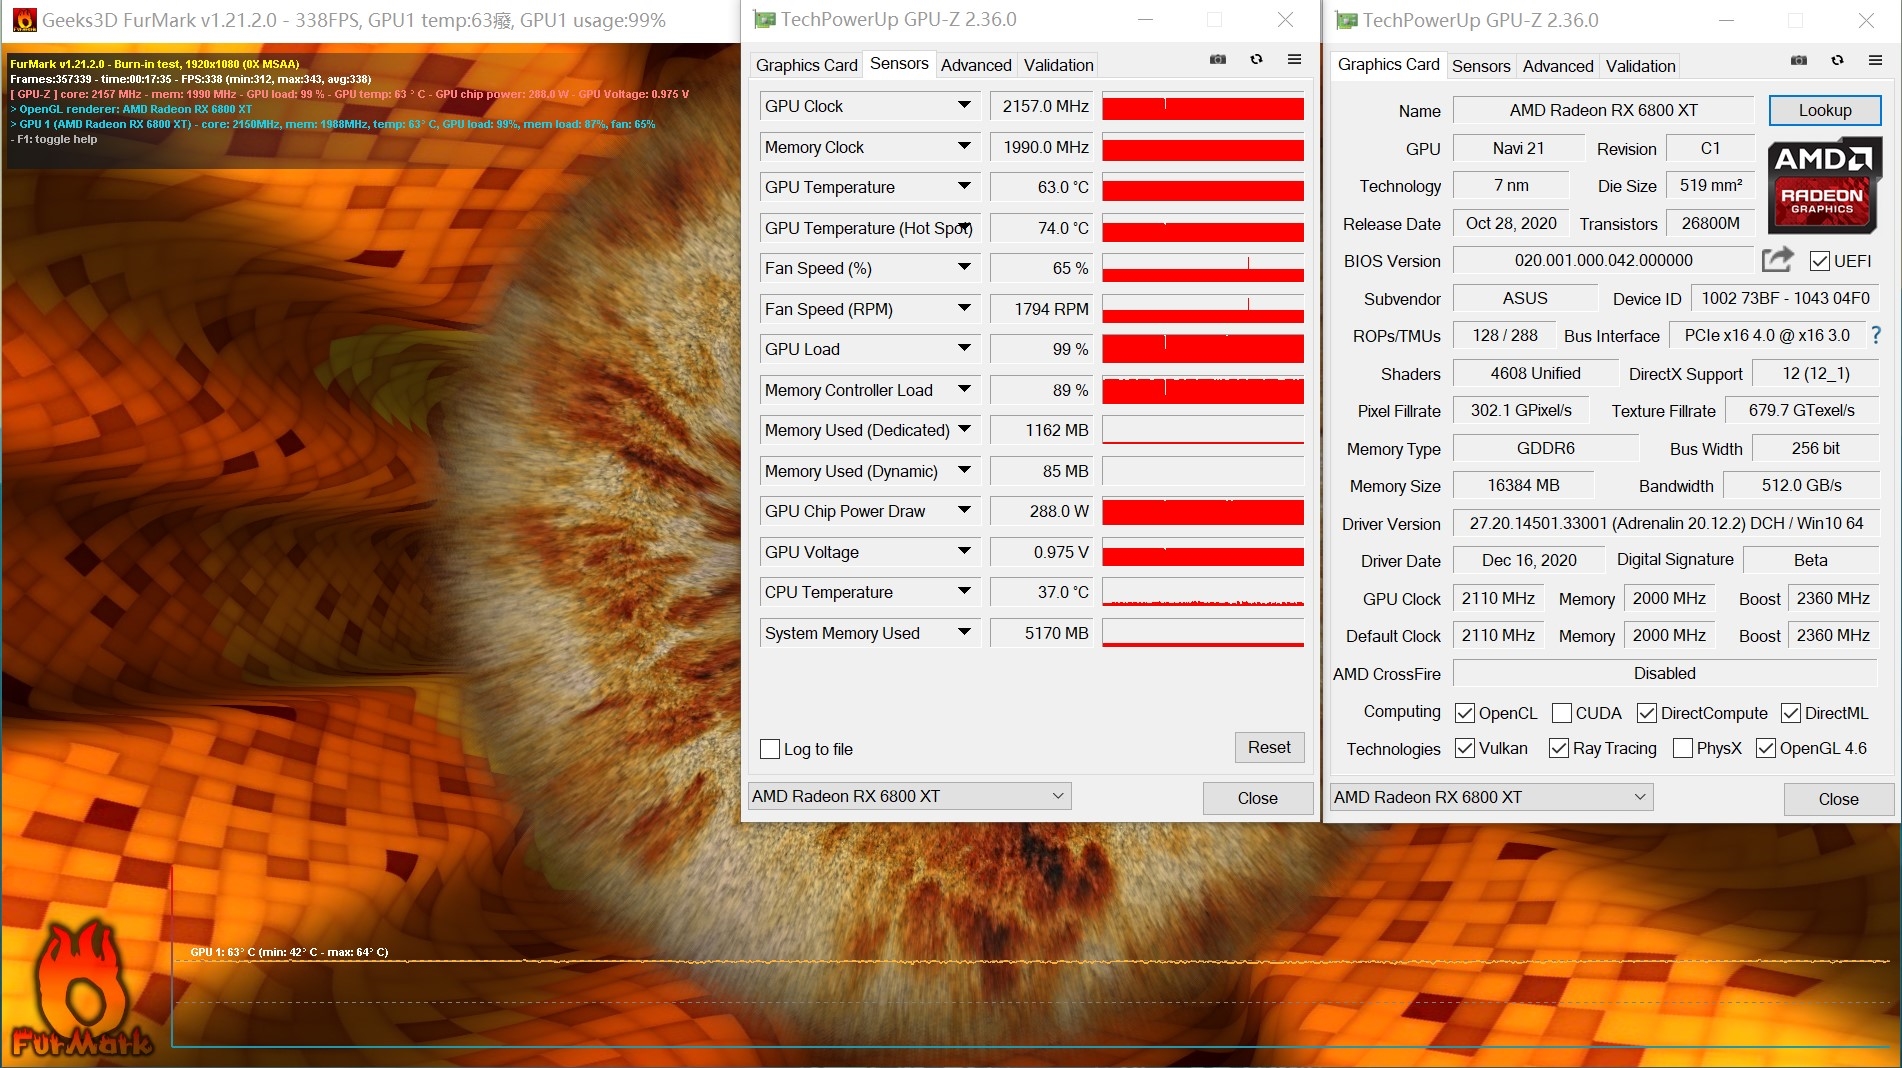Refresh sensors using the Sensors window refresh icon

click(1256, 60)
